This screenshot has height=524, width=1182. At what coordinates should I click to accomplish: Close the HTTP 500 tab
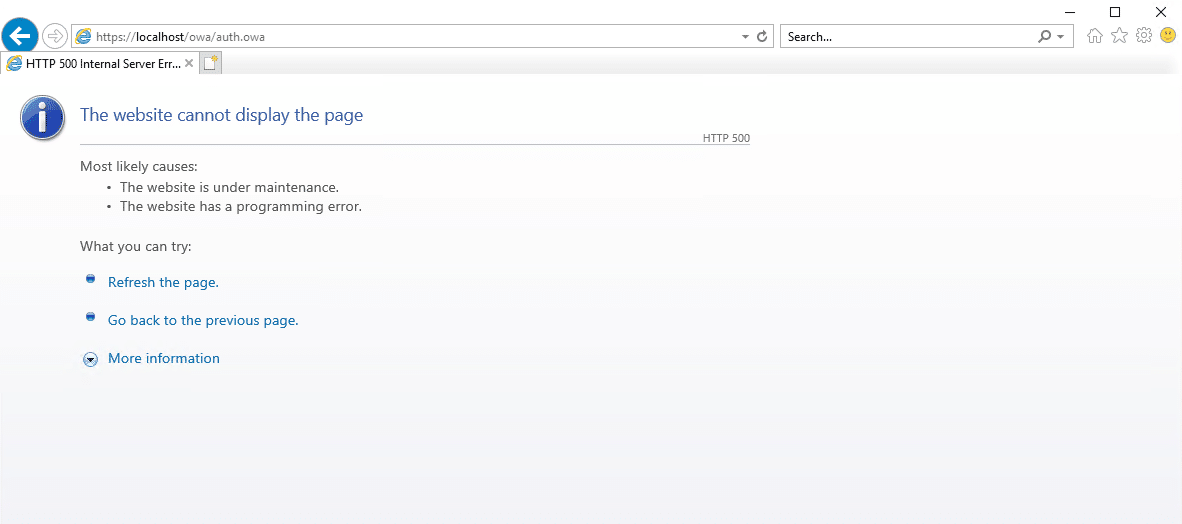(189, 63)
